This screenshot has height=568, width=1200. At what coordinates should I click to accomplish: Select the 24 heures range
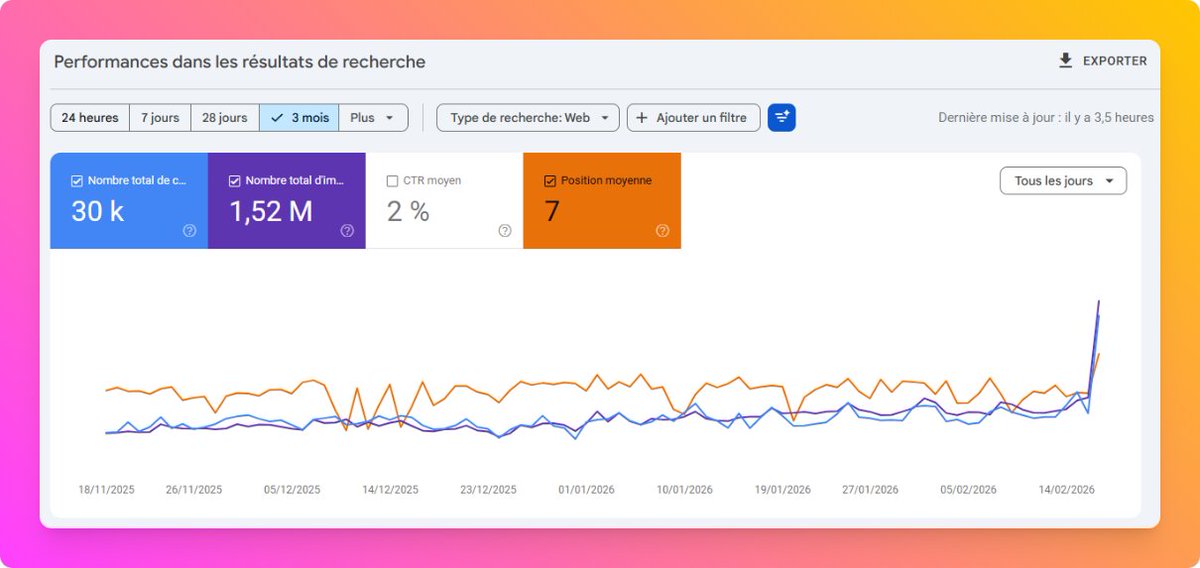90,118
